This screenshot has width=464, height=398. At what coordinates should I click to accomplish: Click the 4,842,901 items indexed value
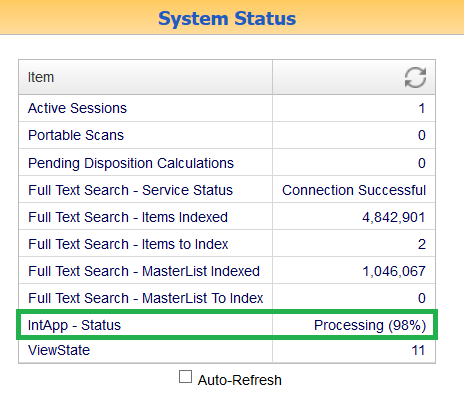(394, 218)
